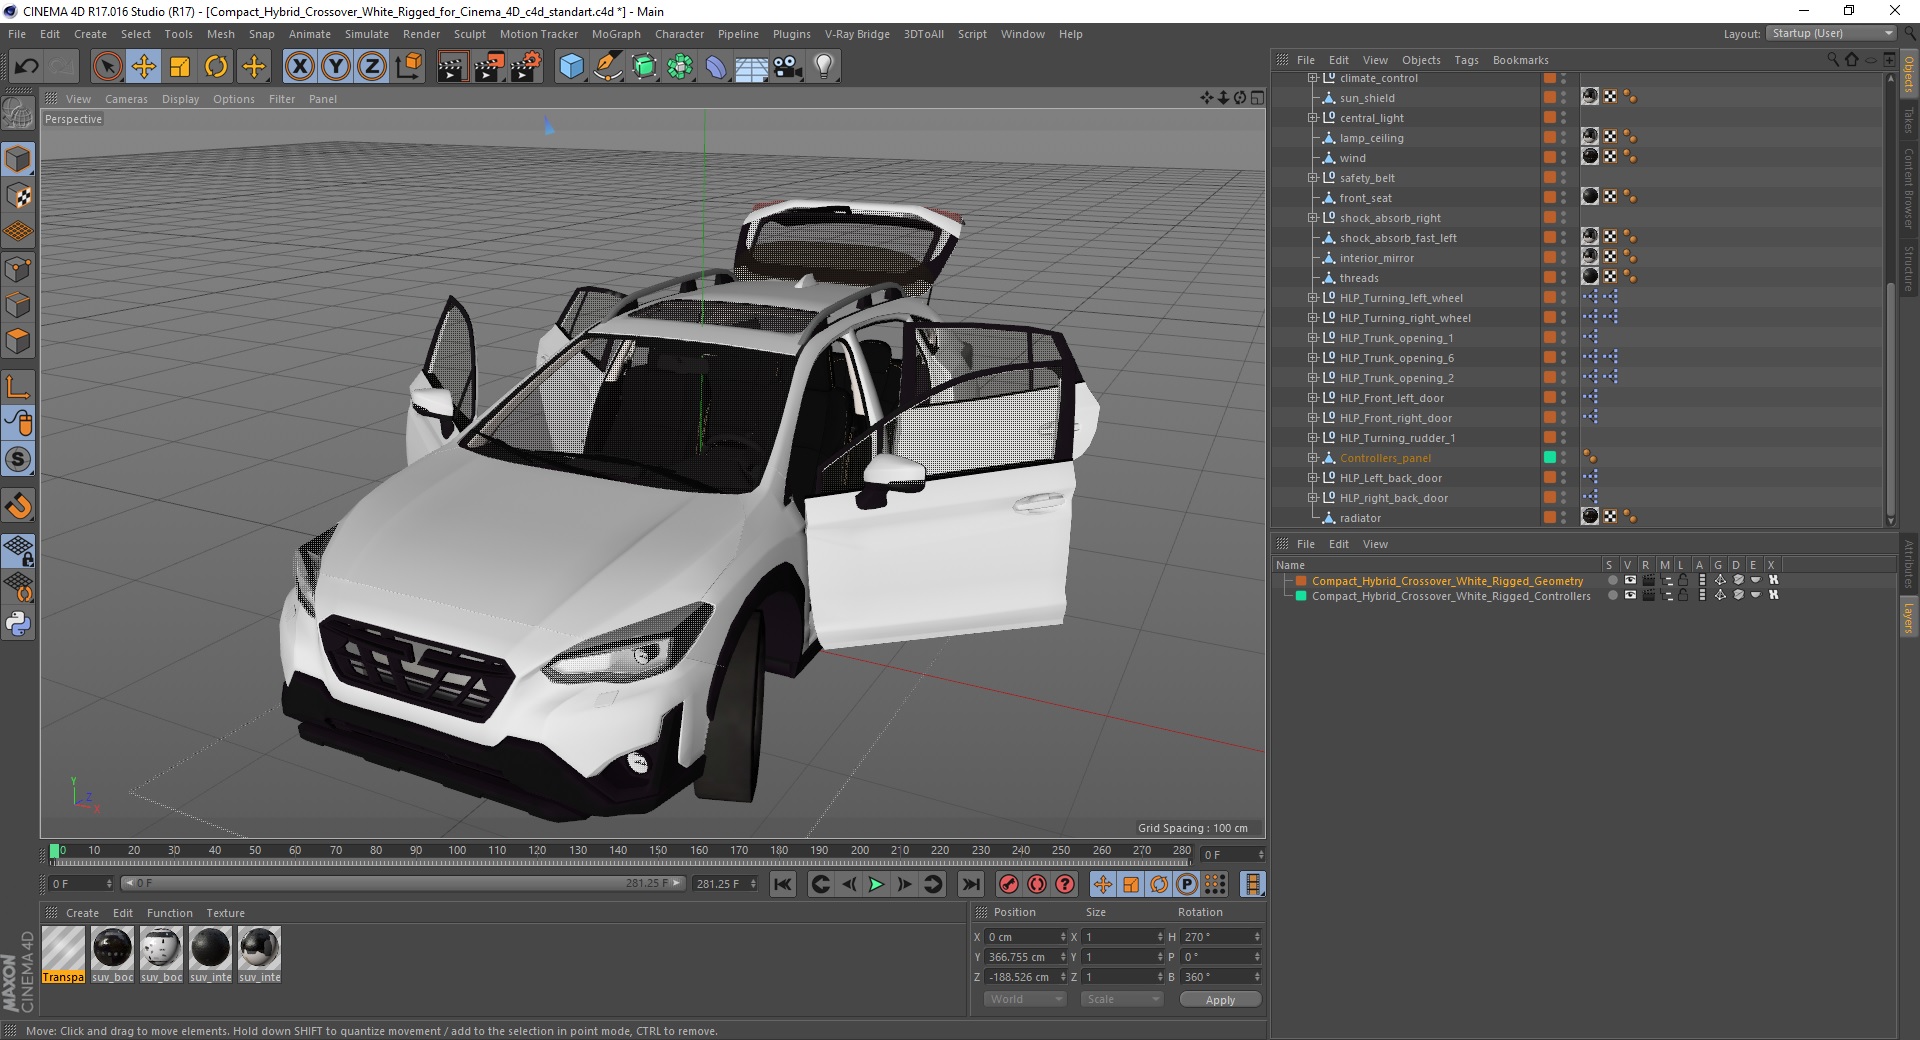Expand the central_light object
Image resolution: width=1920 pixels, height=1040 pixels.
coord(1313,118)
